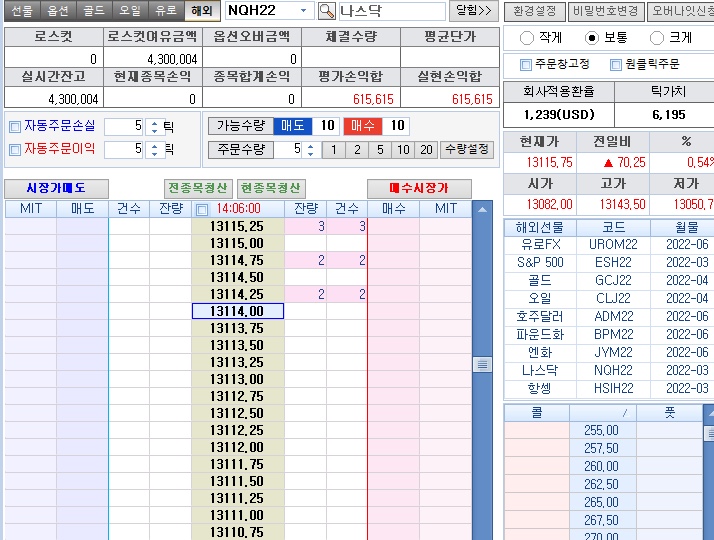Tick the 원클릭주문 checkbox
This screenshot has height=540, width=714.
pos(616,65)
